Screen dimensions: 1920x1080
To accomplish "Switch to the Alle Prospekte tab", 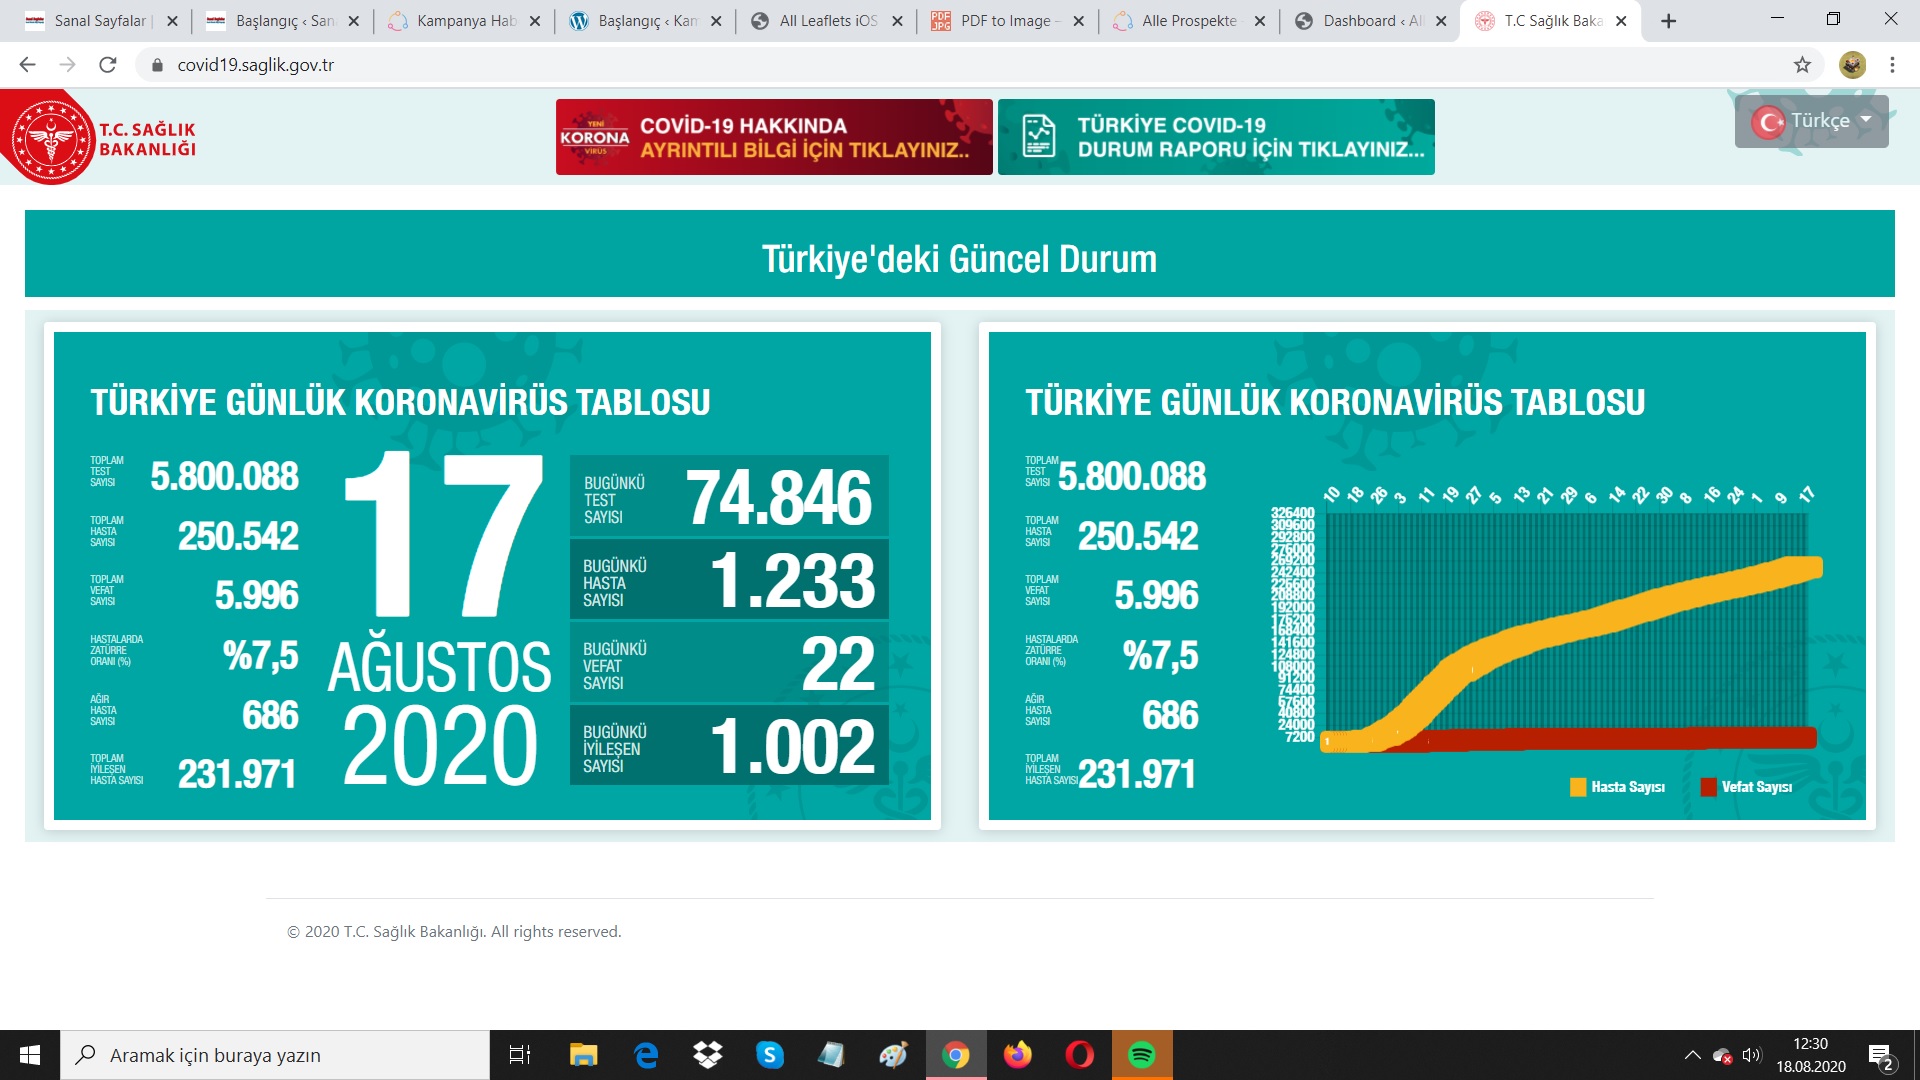I will pyautogui.click(x=1188, y=21).
